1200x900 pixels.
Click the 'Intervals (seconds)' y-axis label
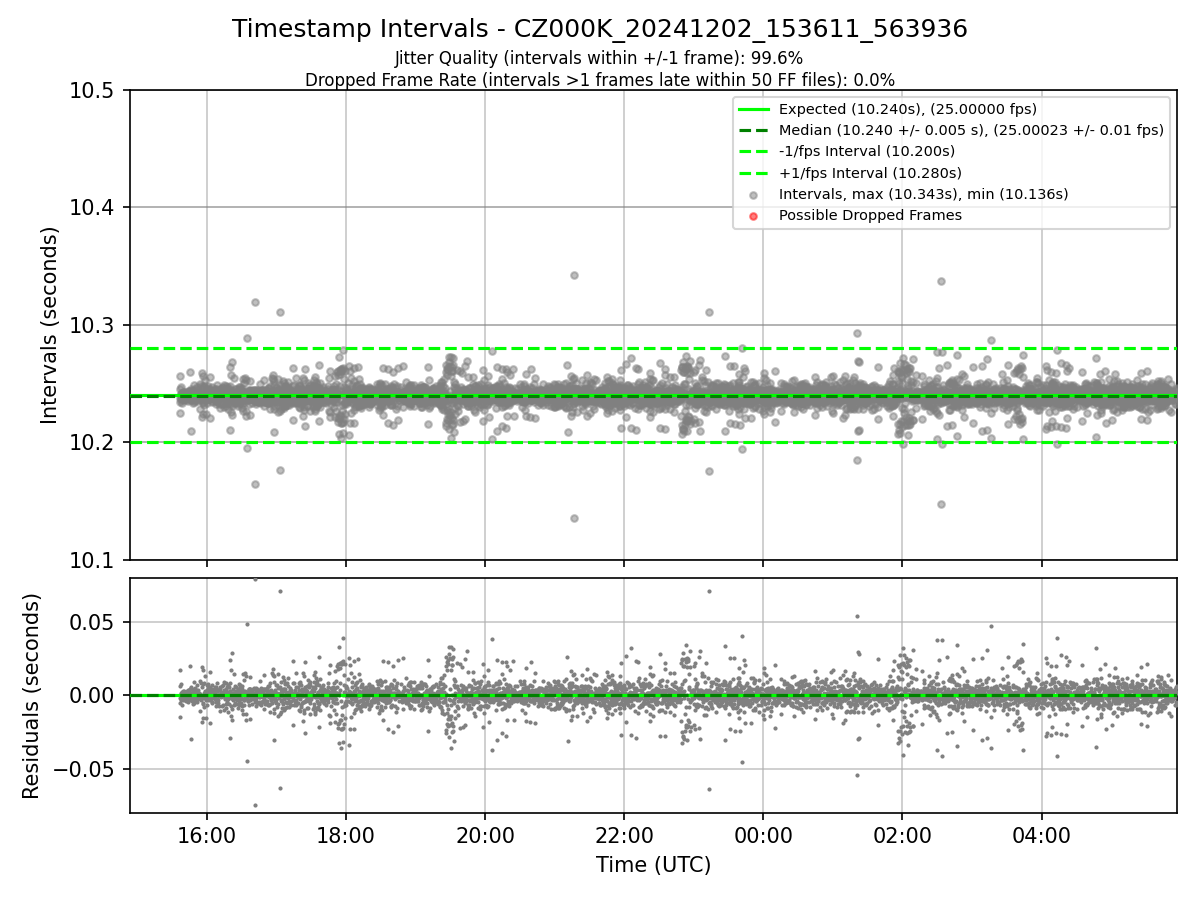click(x=50, y=325)
